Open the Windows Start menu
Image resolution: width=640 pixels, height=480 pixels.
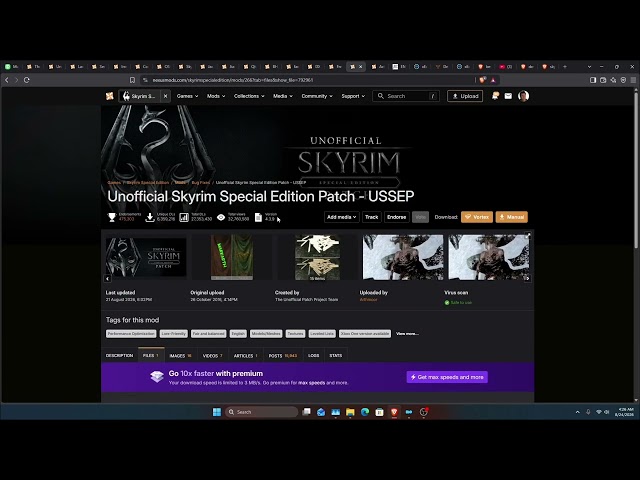coord(217,412)
